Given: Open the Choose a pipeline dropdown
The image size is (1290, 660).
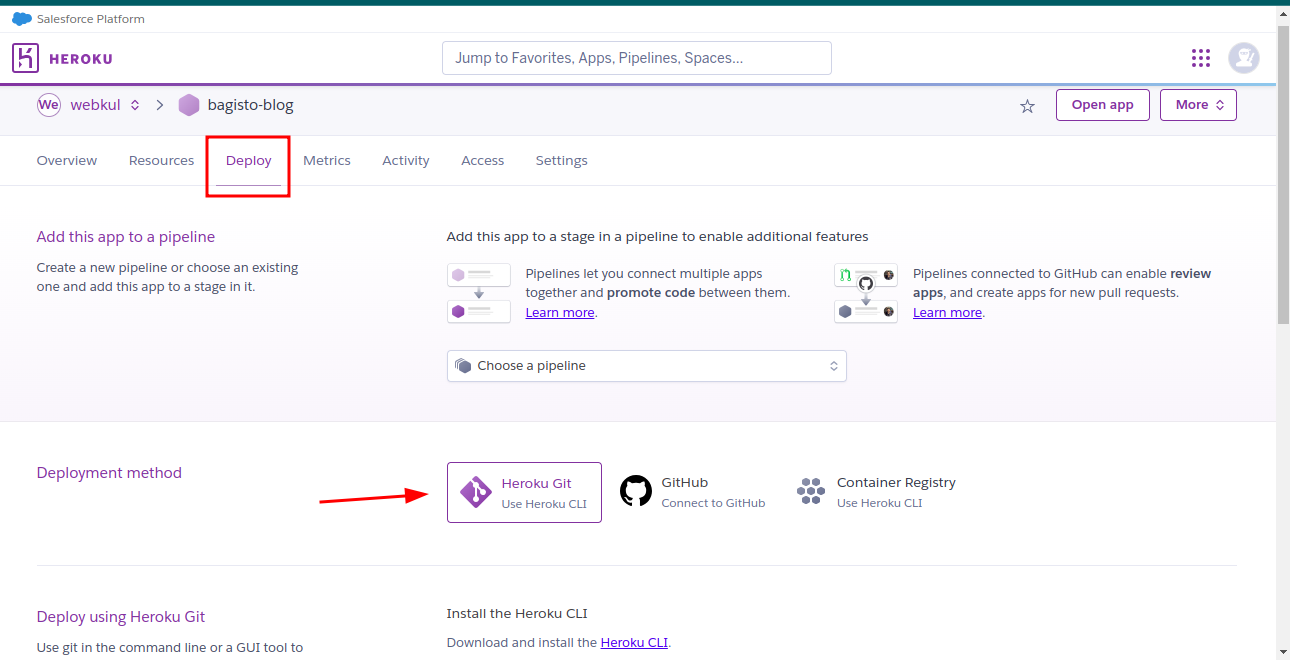Looking at the screenshot, I should [646, 366].
